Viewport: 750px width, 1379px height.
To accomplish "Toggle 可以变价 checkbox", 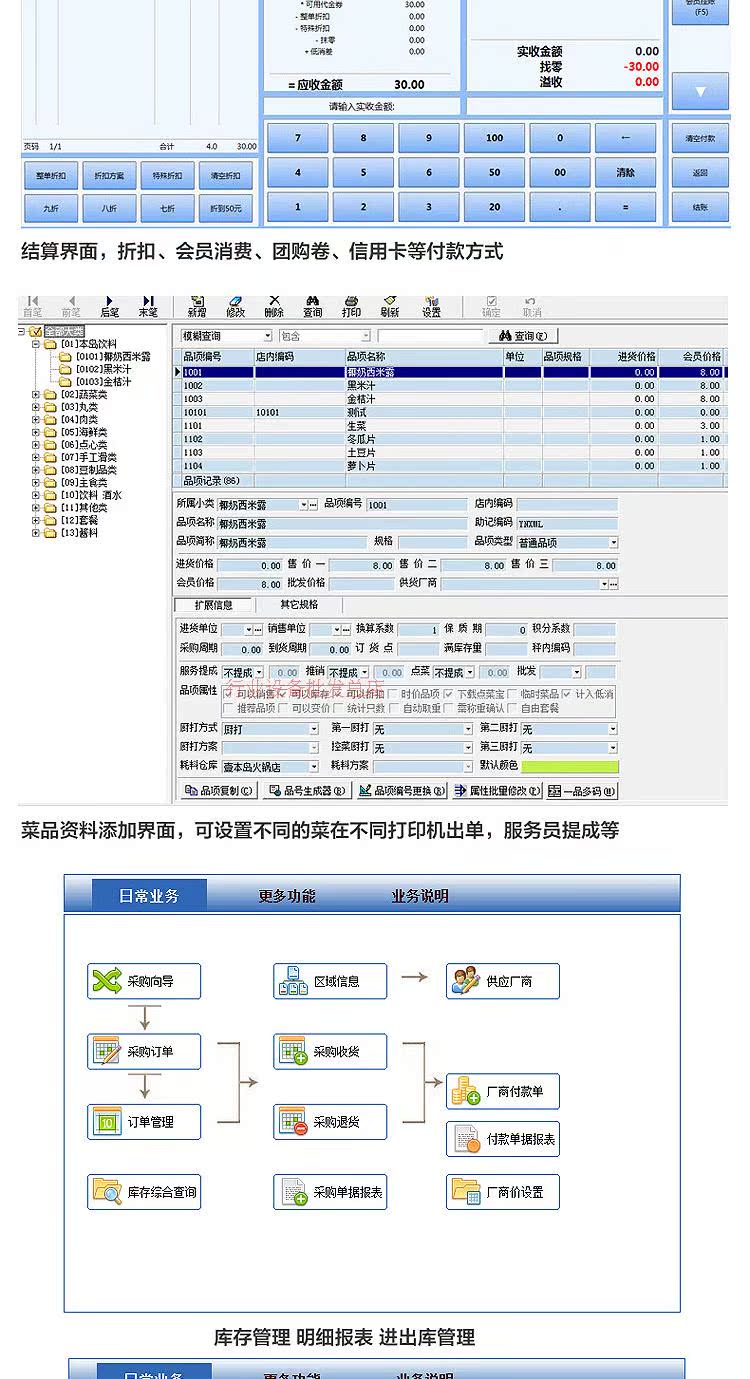I will 284,708.
